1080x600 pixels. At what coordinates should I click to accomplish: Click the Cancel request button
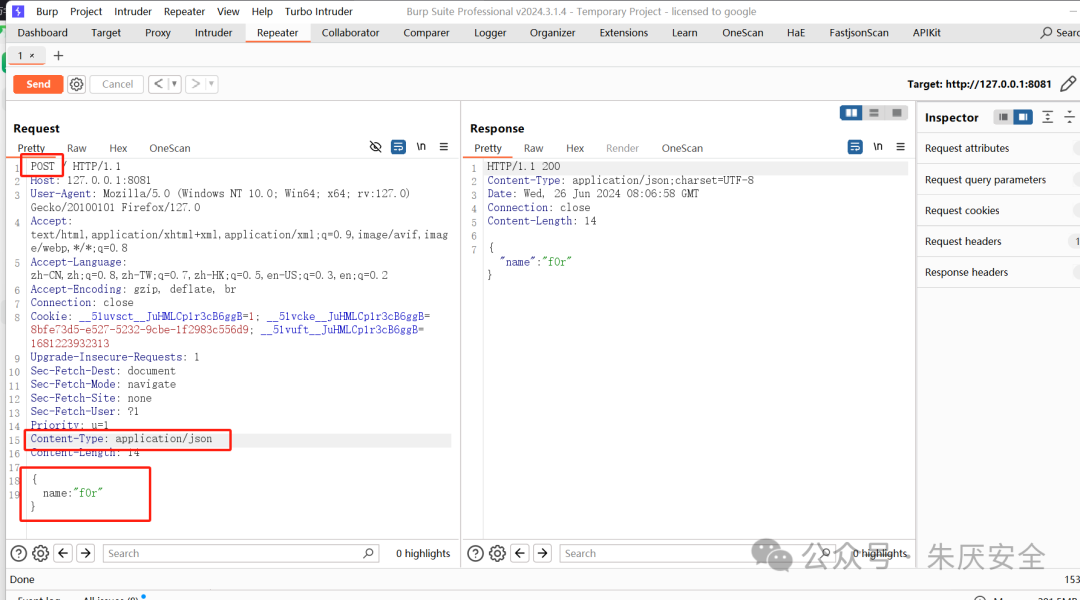(117, 84)
